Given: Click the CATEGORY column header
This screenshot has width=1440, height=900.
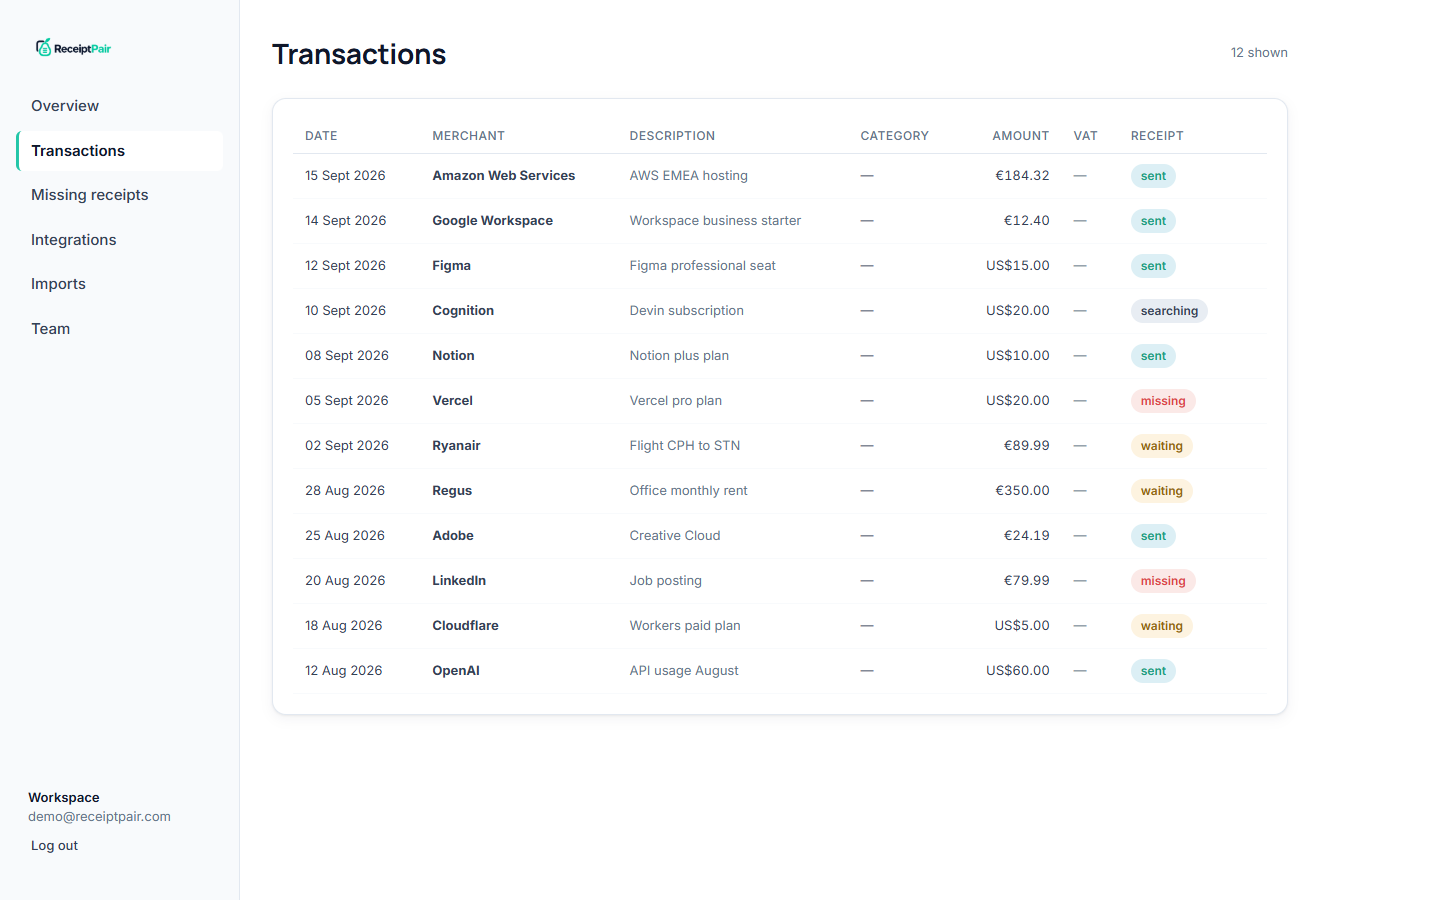Looking at the screenshot, I should (x=894, y=136).
